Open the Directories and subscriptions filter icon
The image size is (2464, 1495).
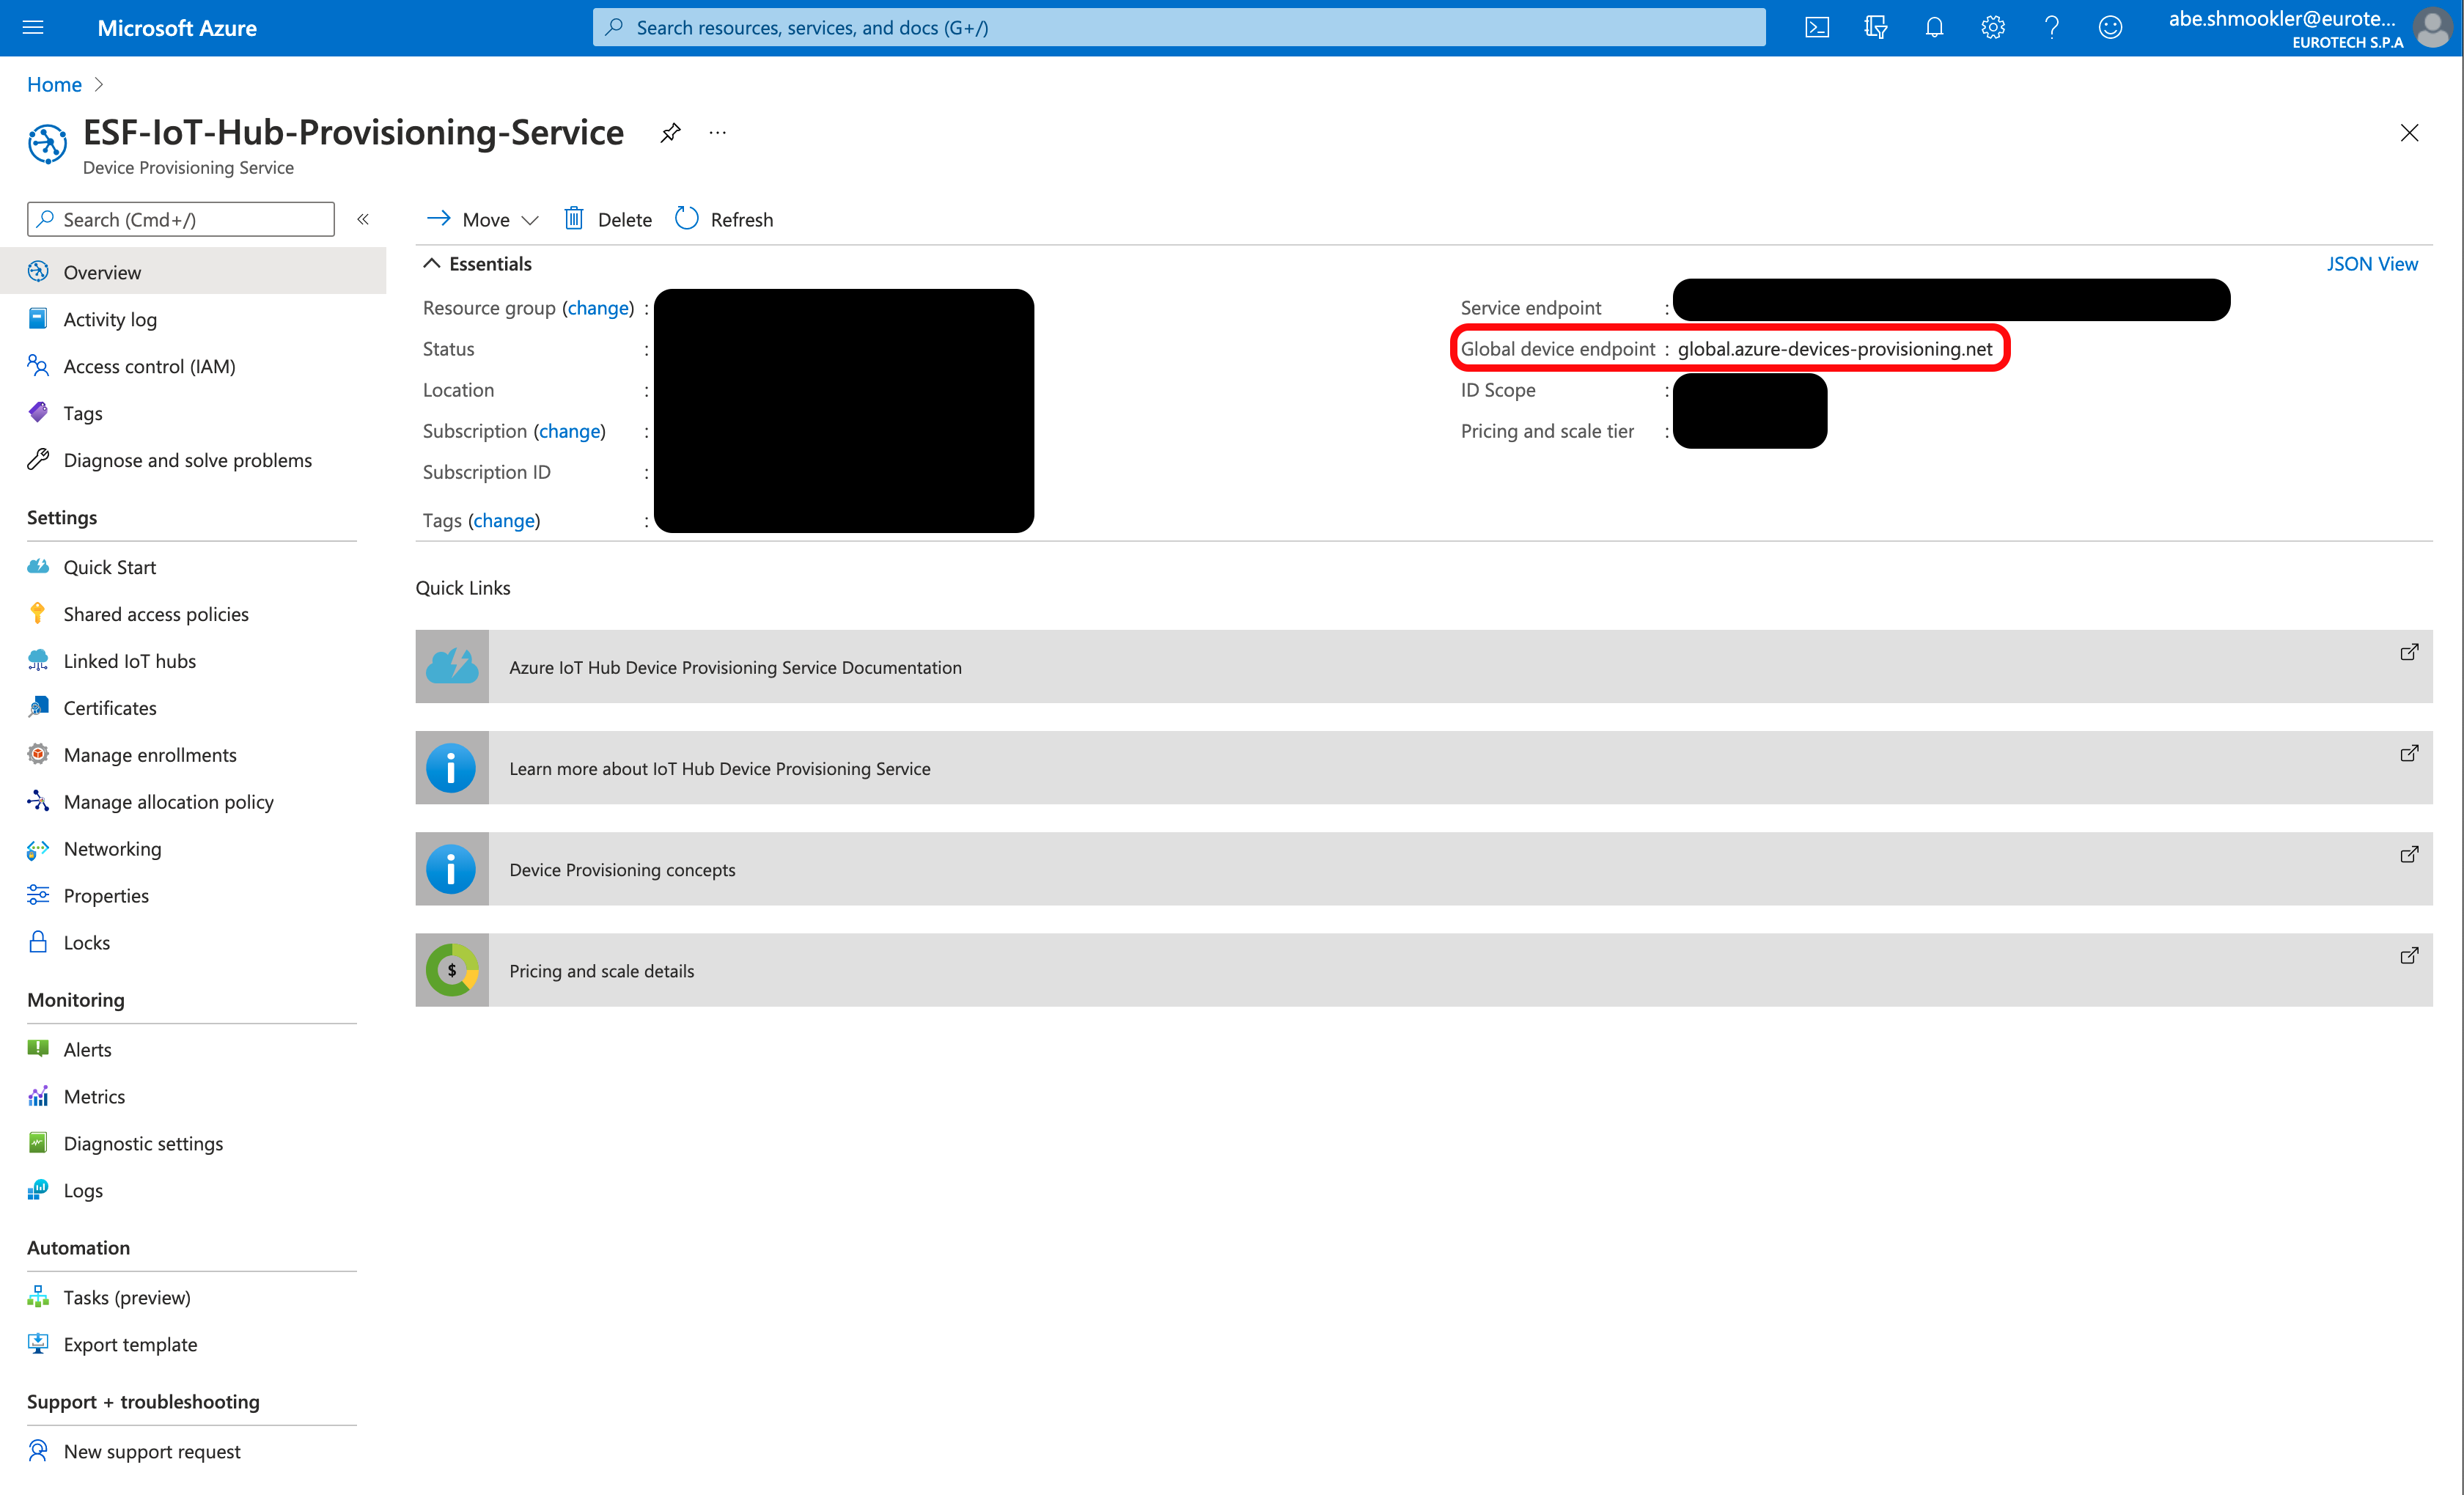tap(1875, 27)
